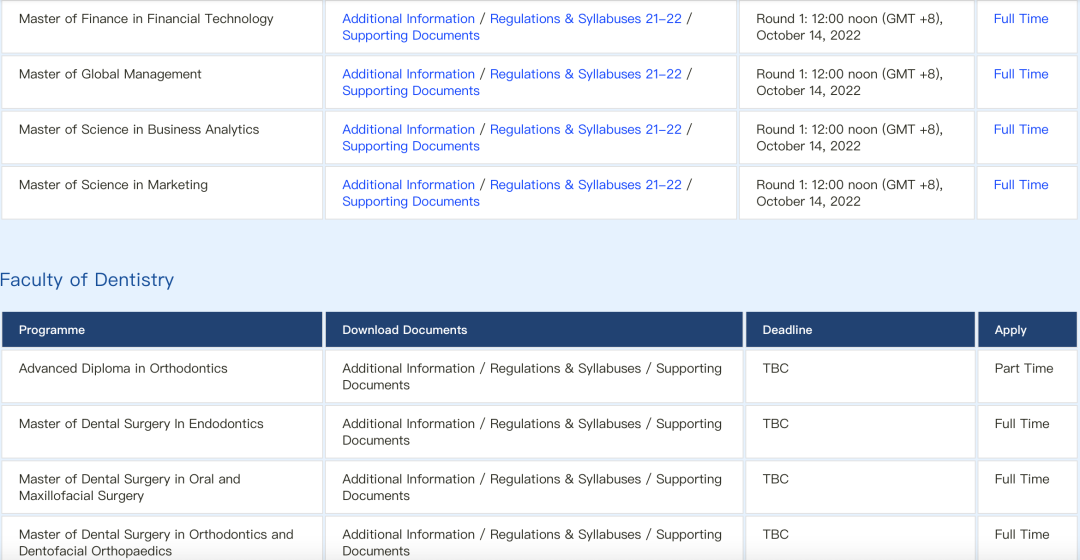Select Master of Science in Marketing programme name
The image size is (1080, 560).
pyautogui.click(x=113, y=185)
